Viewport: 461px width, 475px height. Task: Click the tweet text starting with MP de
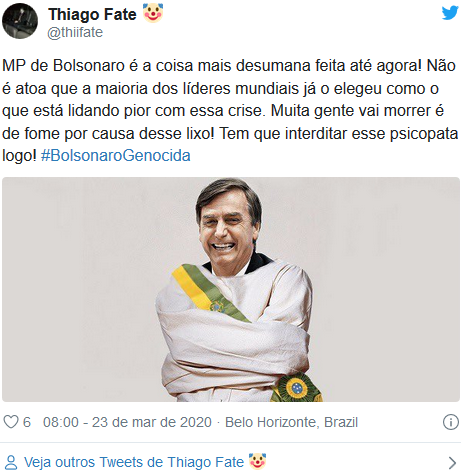(230, 110)
